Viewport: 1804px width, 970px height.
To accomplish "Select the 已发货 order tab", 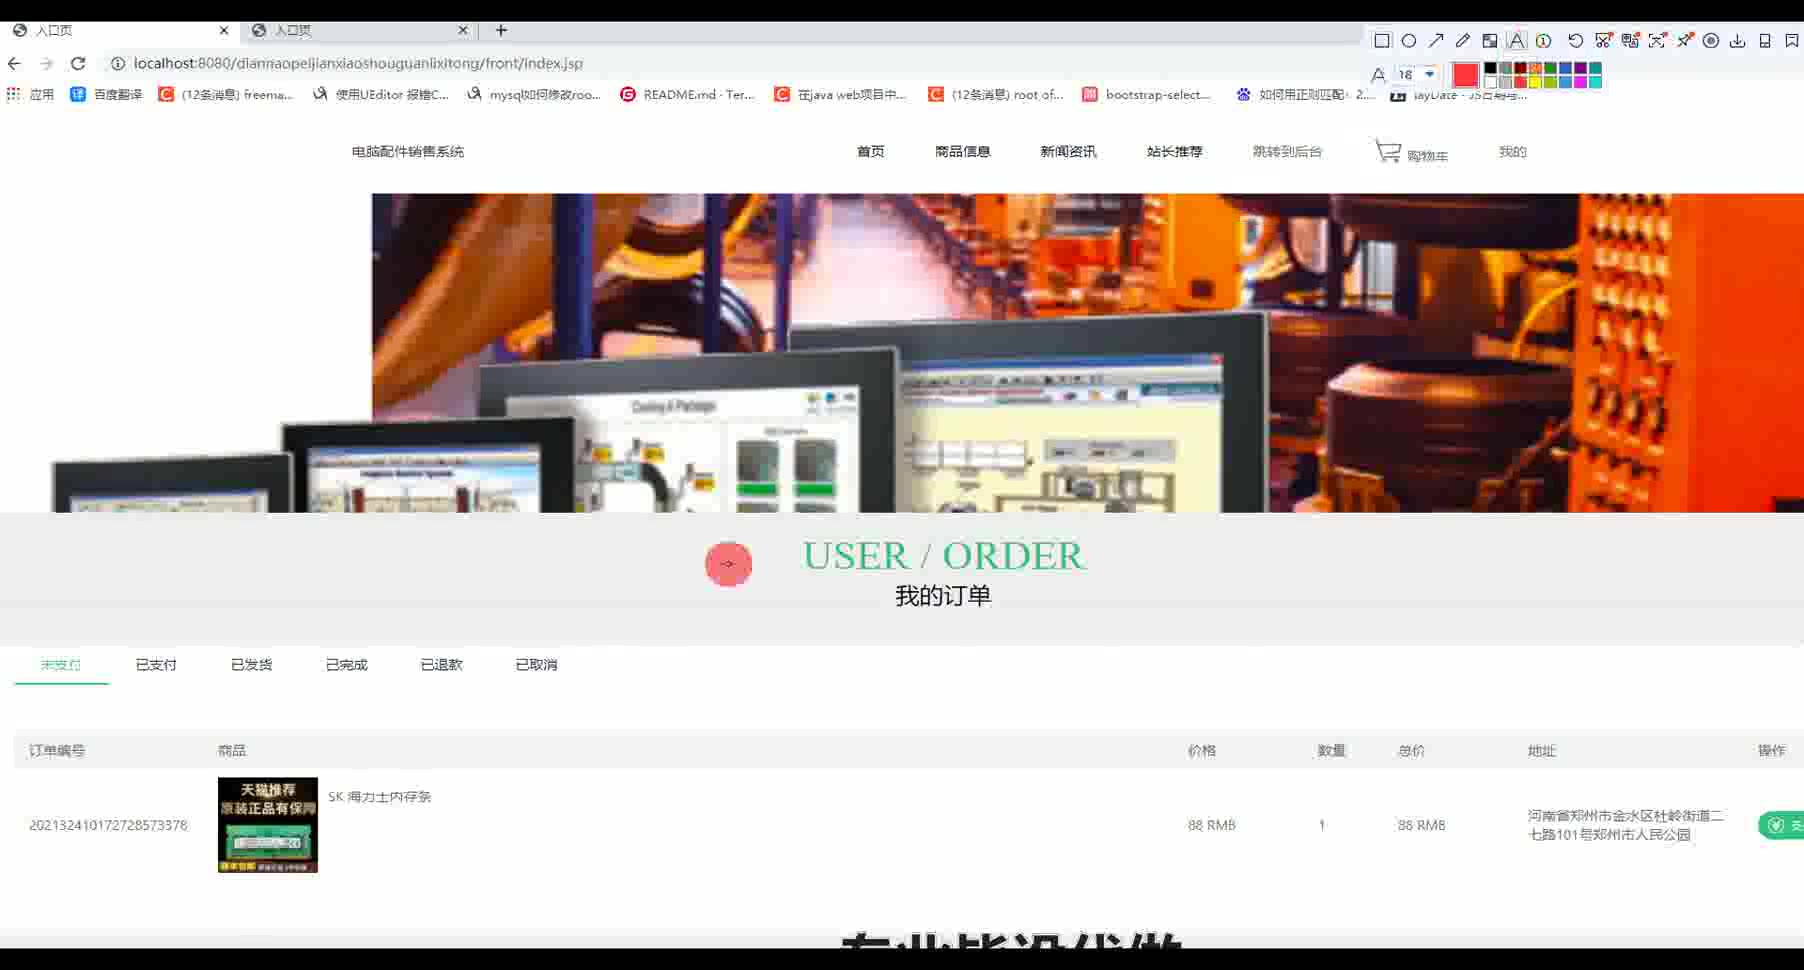I will click(251, 665).
